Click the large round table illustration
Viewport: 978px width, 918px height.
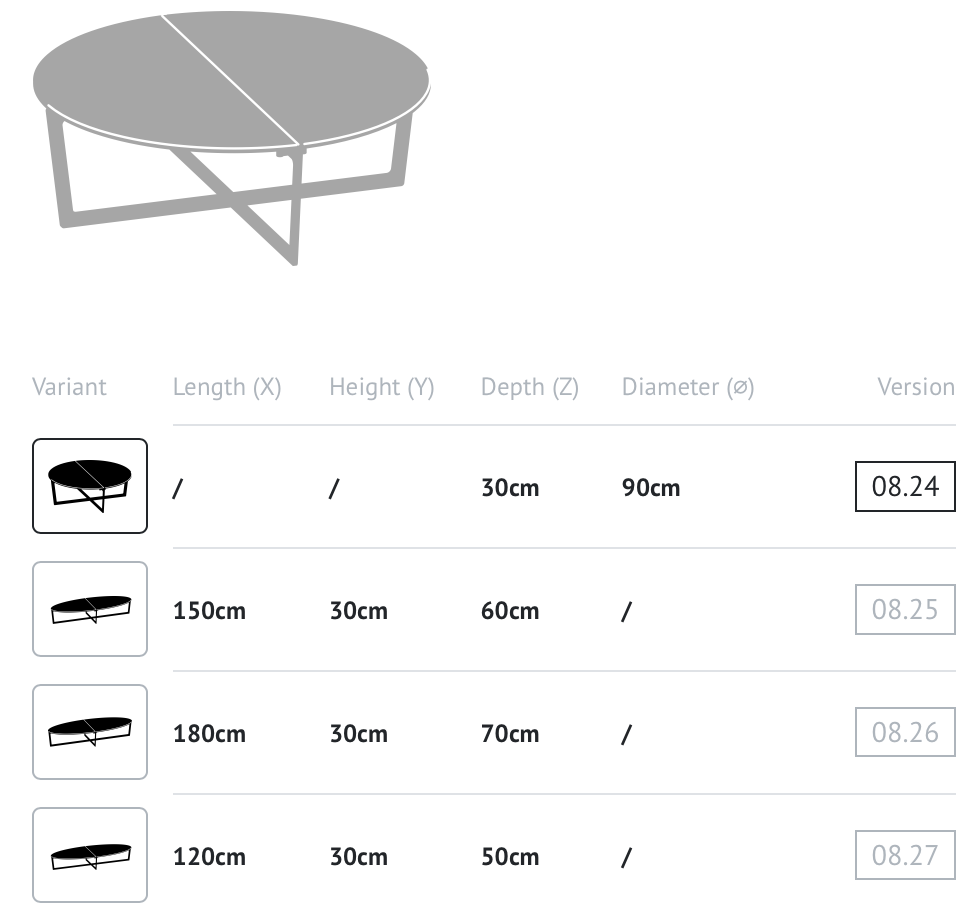click(x=231, y=137)
